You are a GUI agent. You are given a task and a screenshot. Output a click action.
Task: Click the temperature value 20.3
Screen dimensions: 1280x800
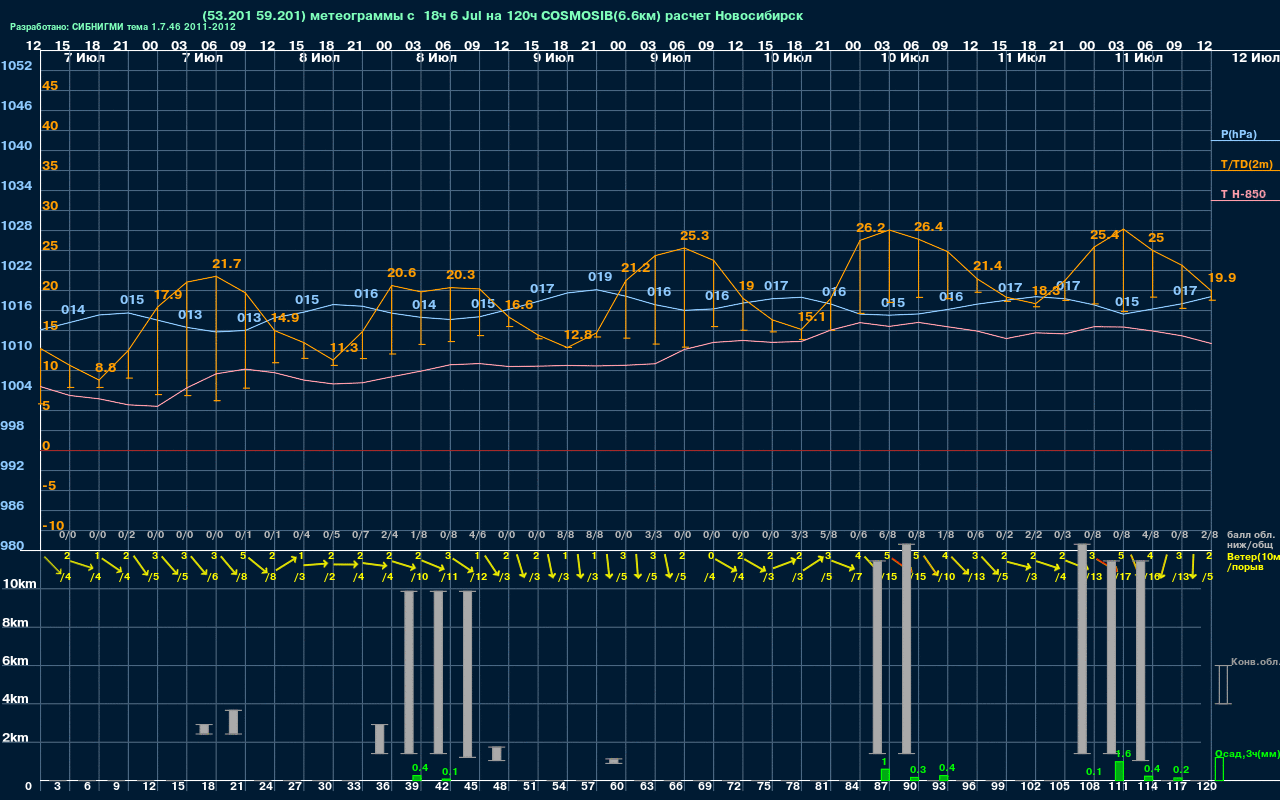[461, 275]
